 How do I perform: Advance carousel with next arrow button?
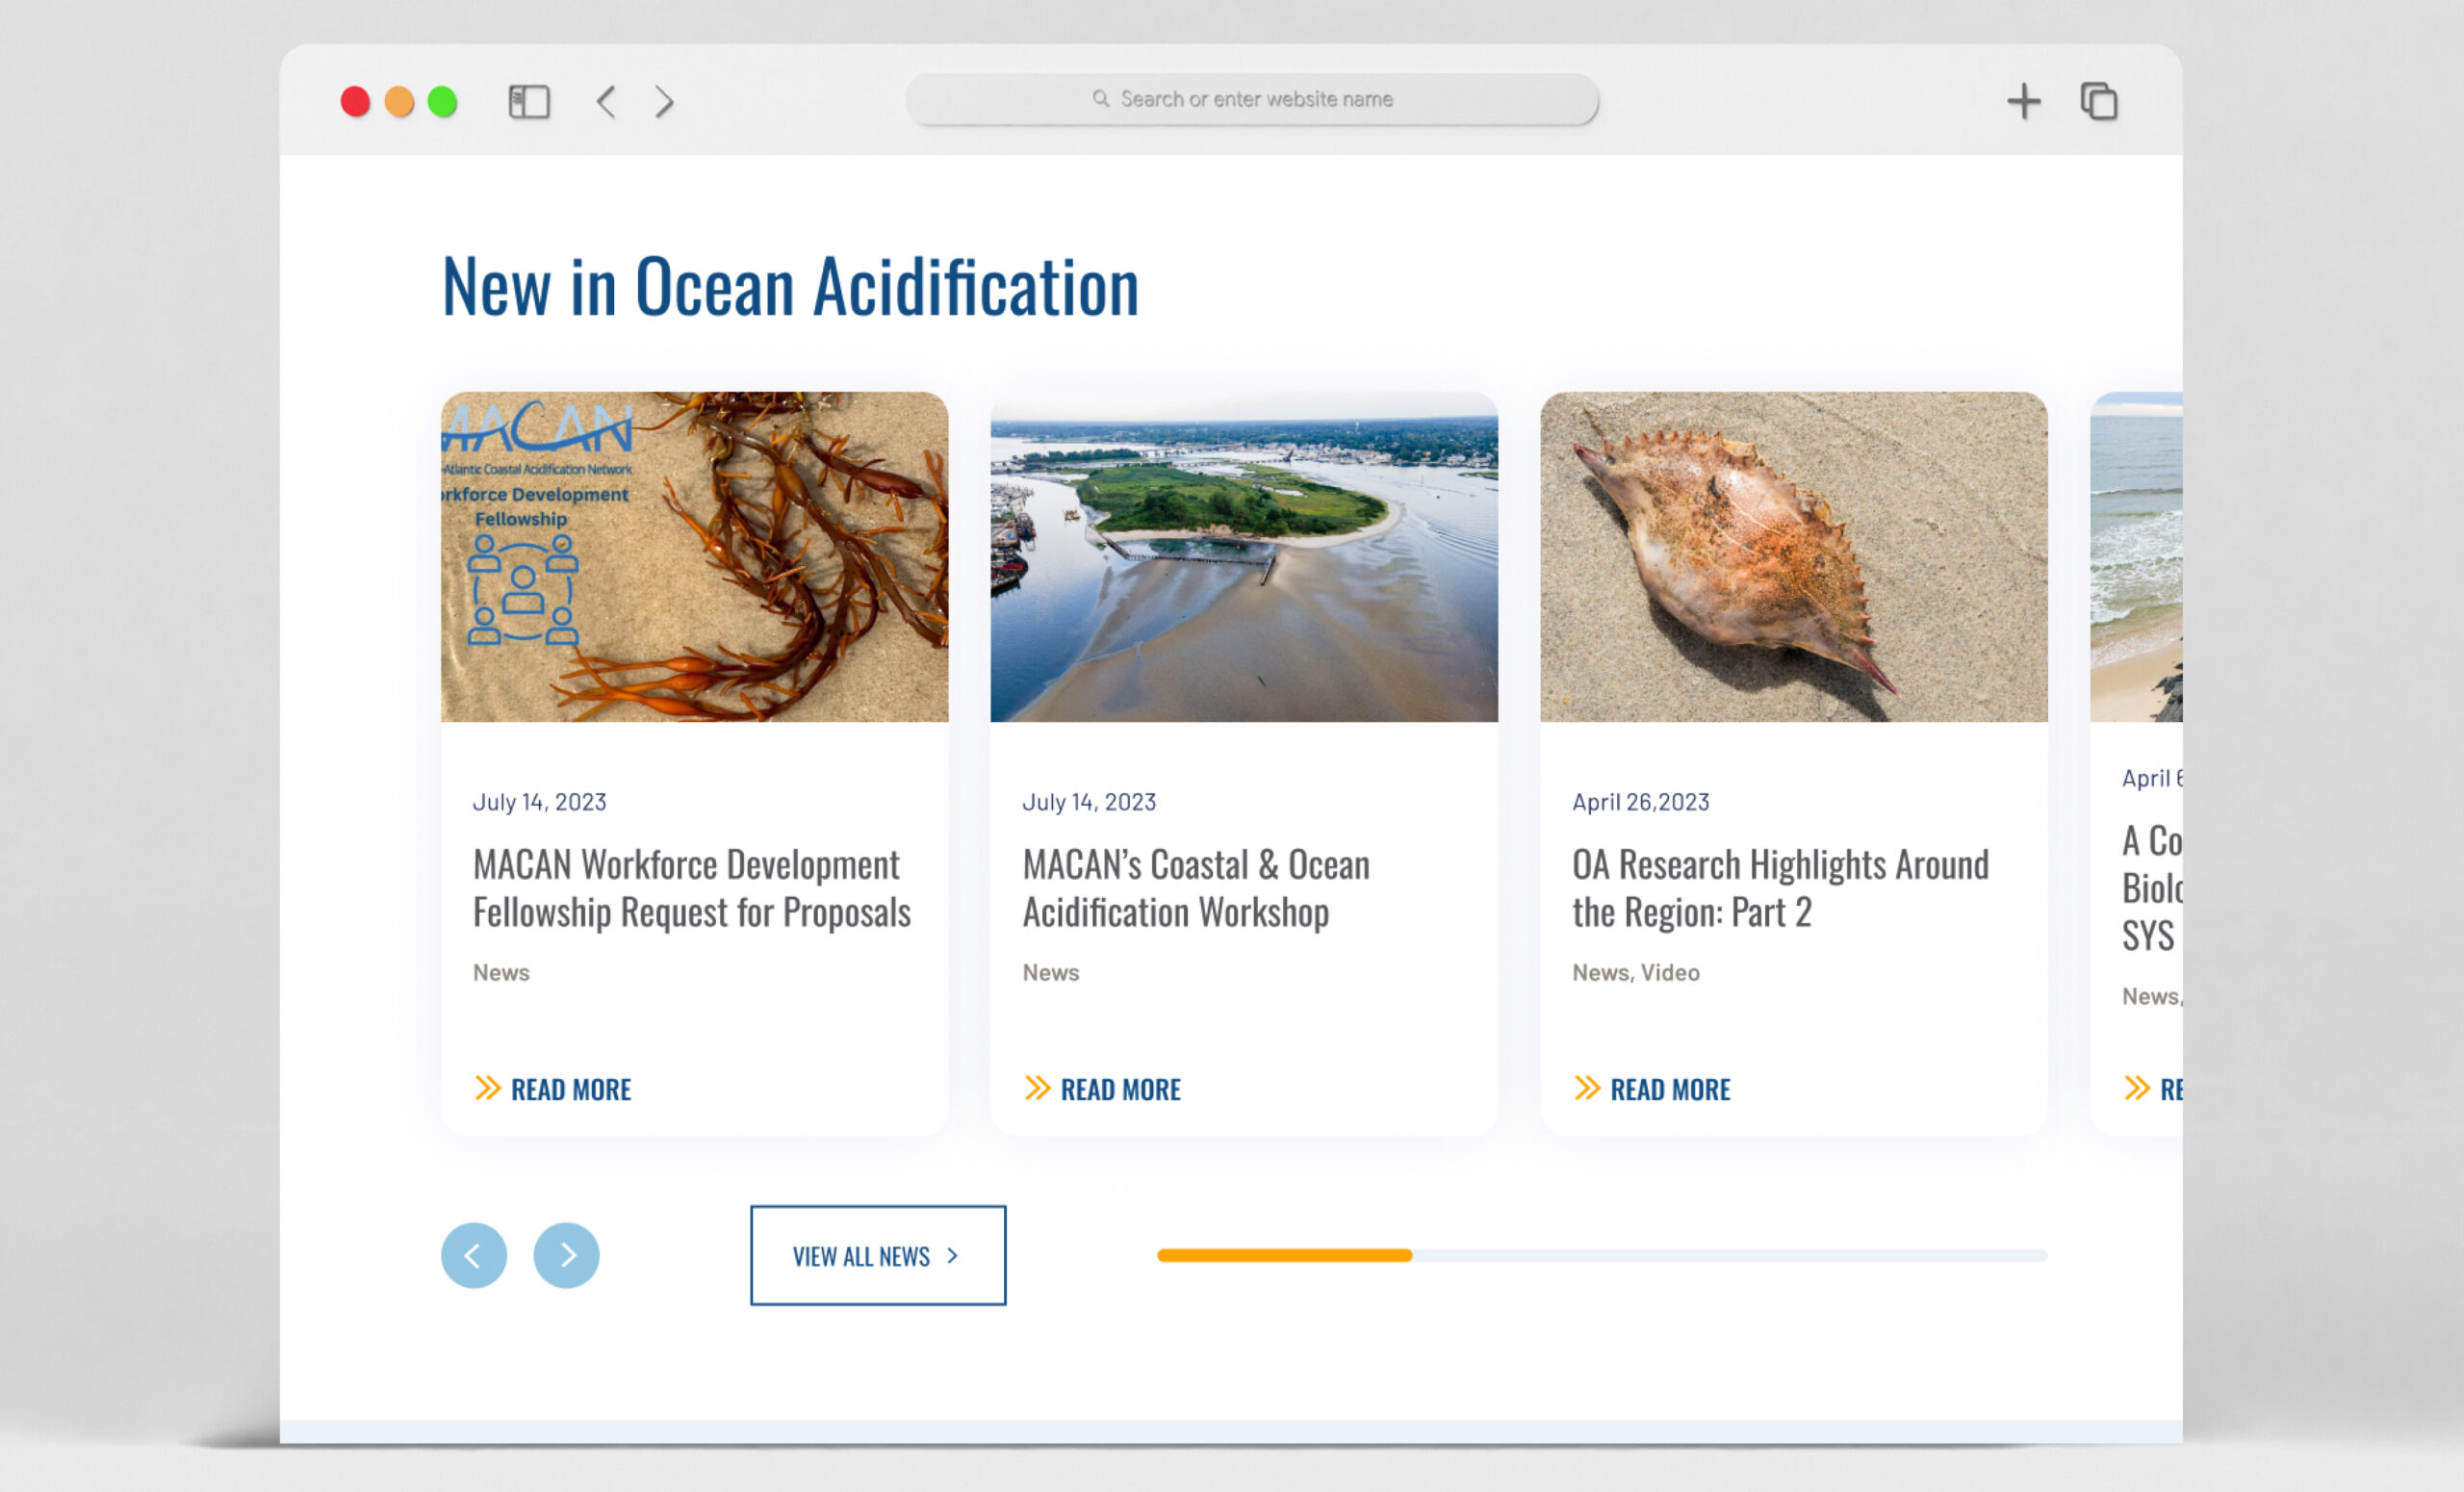pyautogui.click(x=566, y=1255)
